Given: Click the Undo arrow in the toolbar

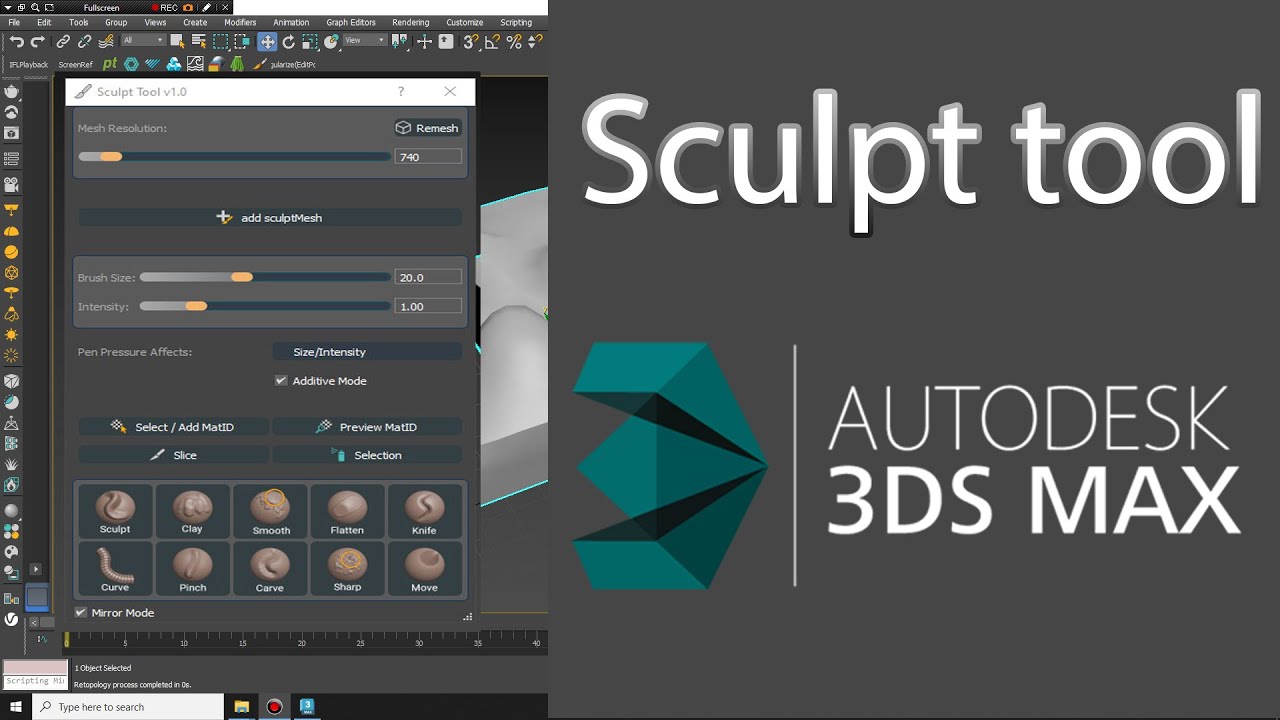Looking at the screenshot, I should pyautogui.click(x=16, y=42).
